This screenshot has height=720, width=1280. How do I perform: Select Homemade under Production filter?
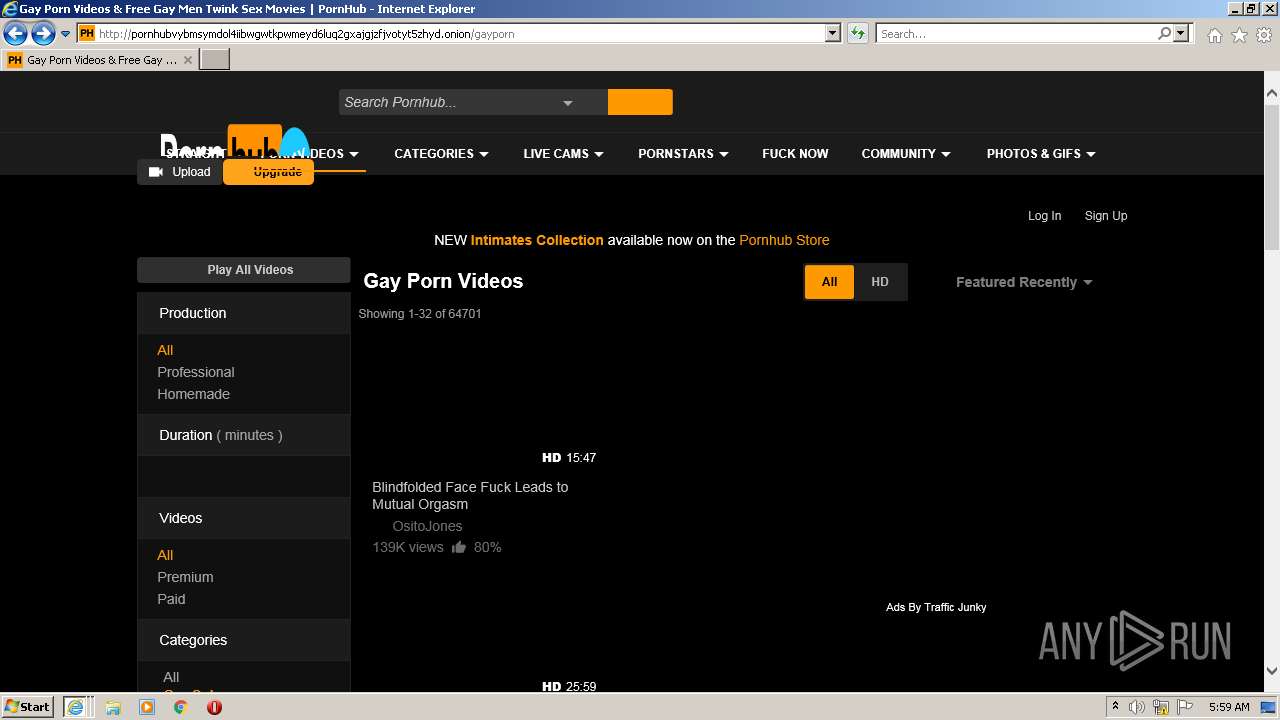pos(193,394)
